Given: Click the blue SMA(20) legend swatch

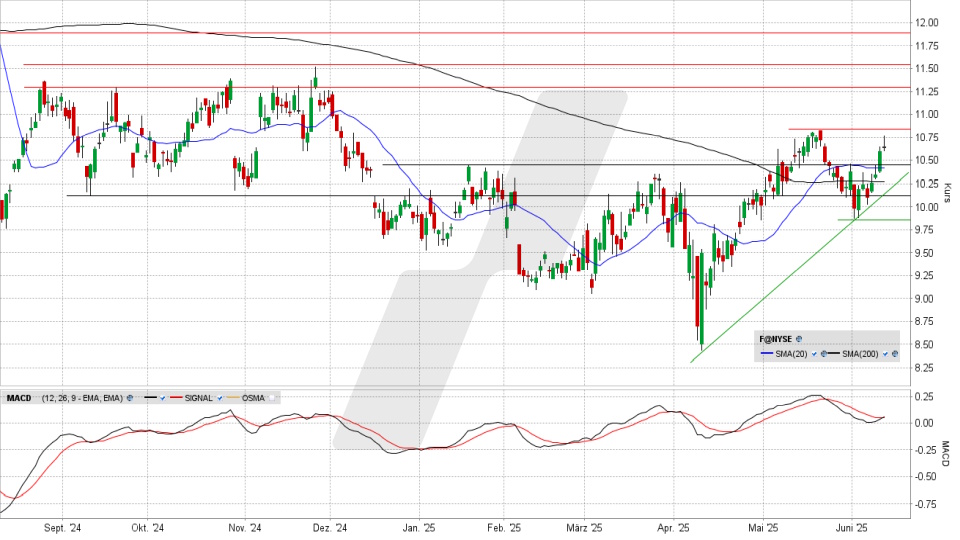Looking at the screenshot, I should [767, 353].
